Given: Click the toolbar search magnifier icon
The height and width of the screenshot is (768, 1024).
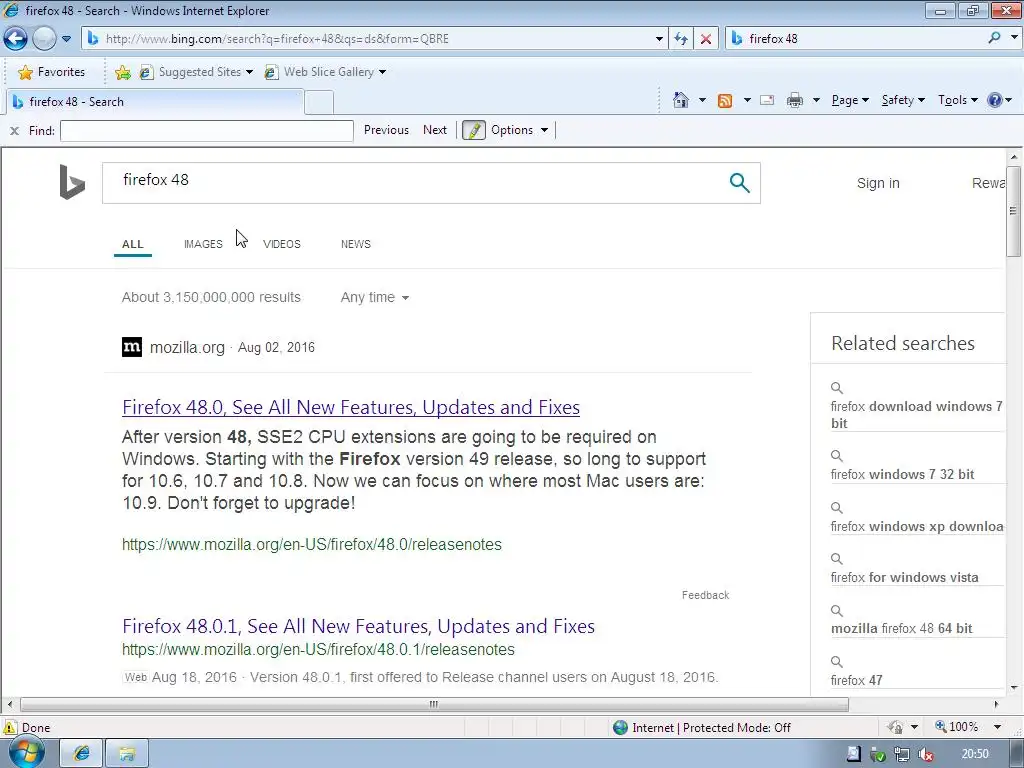Looking at the screenshot, I should click(x=994, y=38).
